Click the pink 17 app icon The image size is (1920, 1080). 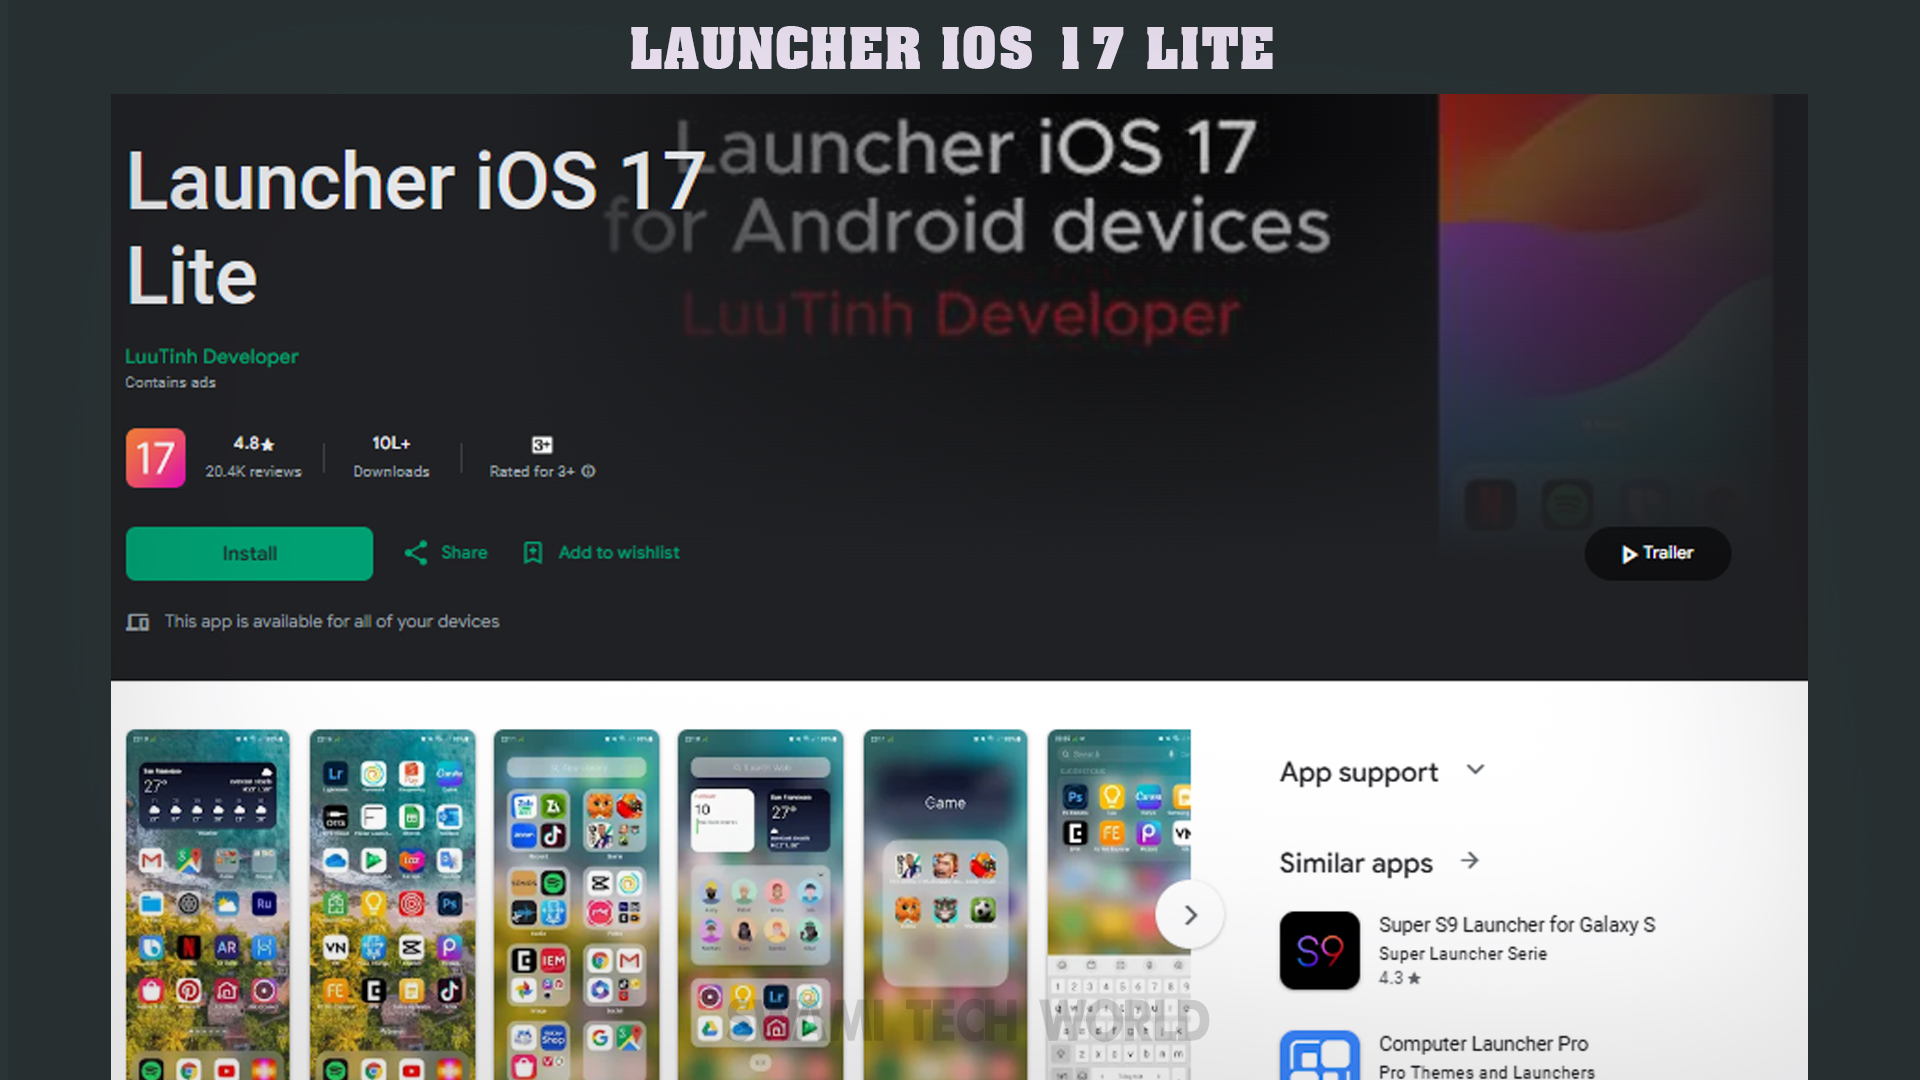(156, 458)
